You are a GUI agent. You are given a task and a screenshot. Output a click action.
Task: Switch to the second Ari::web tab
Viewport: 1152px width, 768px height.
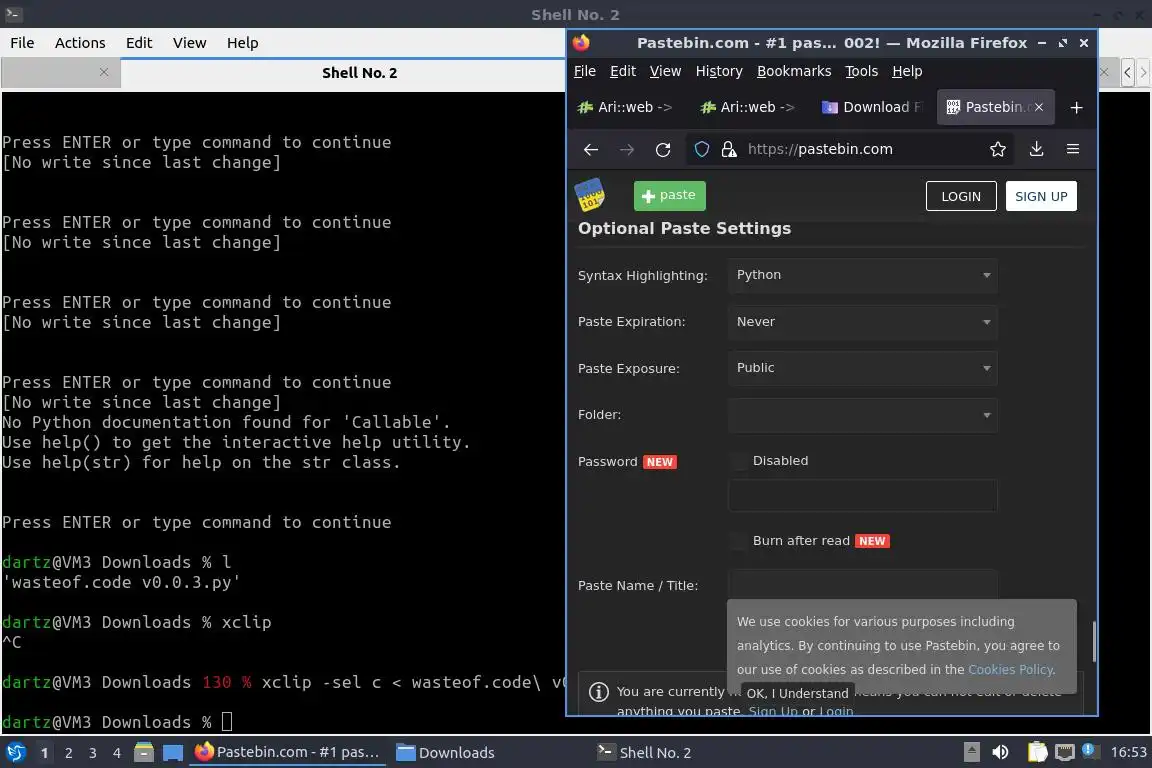pyautogui.click(x=749, y=107)
